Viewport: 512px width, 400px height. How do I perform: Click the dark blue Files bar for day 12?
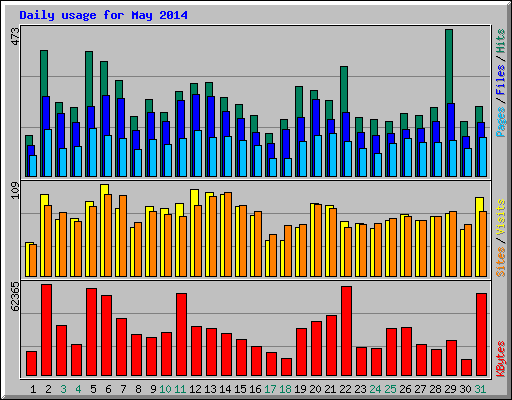196,112
